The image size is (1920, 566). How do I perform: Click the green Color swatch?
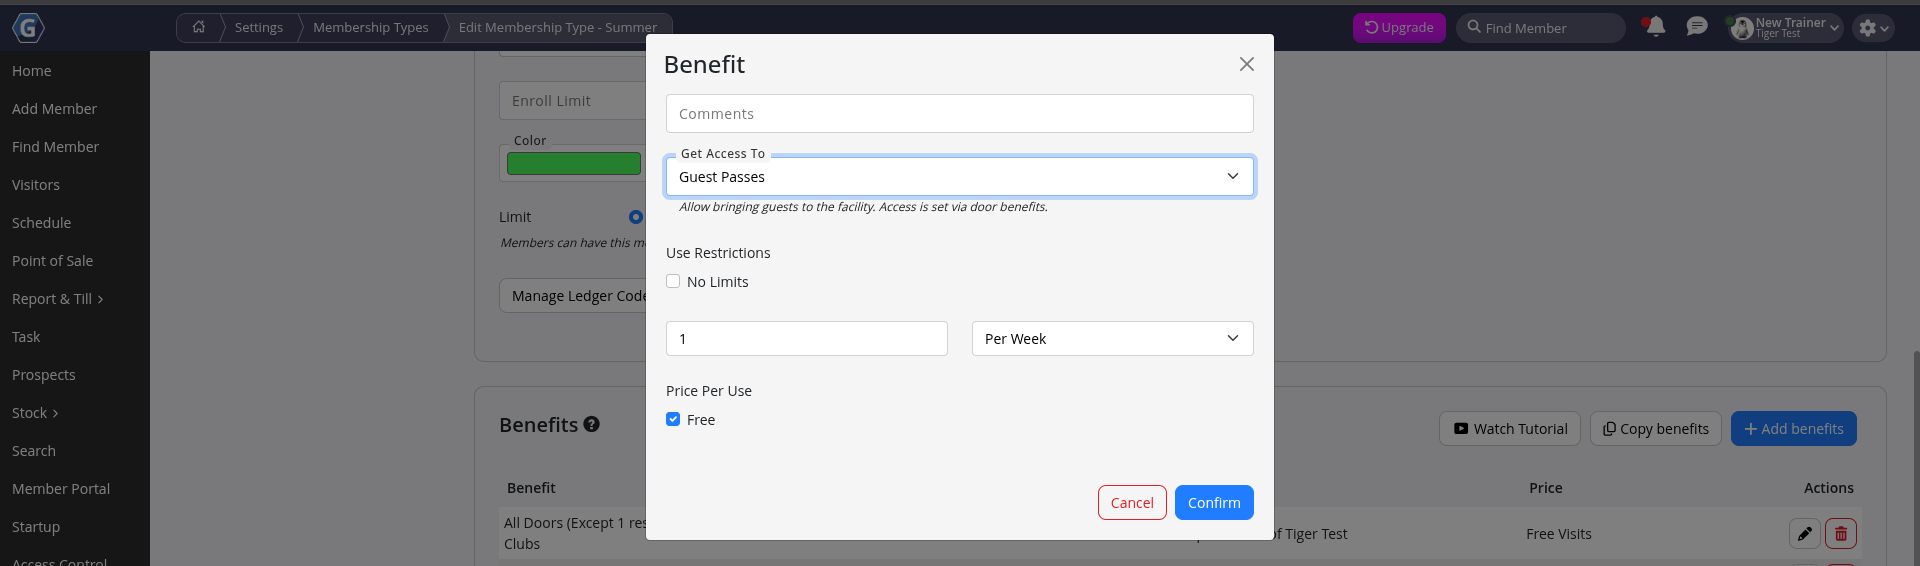point(574,164)
